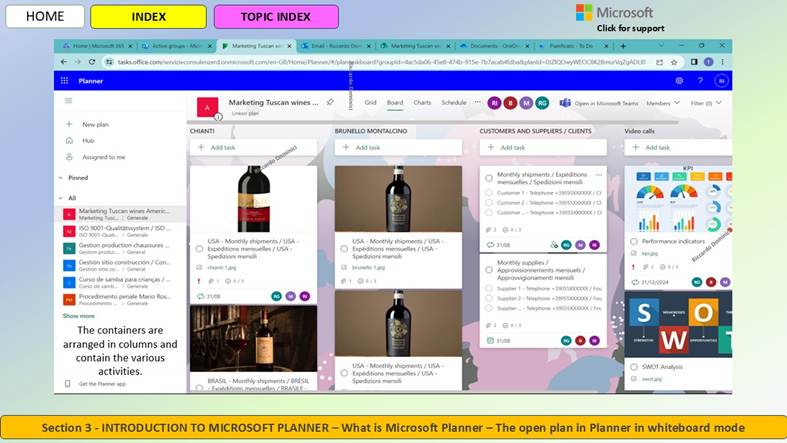Click the Hub home icon
787x443 pixels.
69,140
